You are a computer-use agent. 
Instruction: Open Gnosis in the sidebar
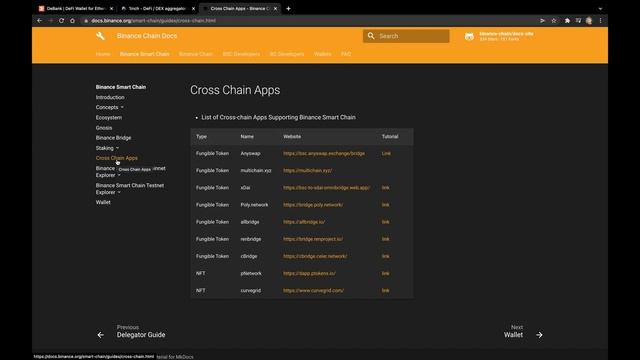[104, 128]
